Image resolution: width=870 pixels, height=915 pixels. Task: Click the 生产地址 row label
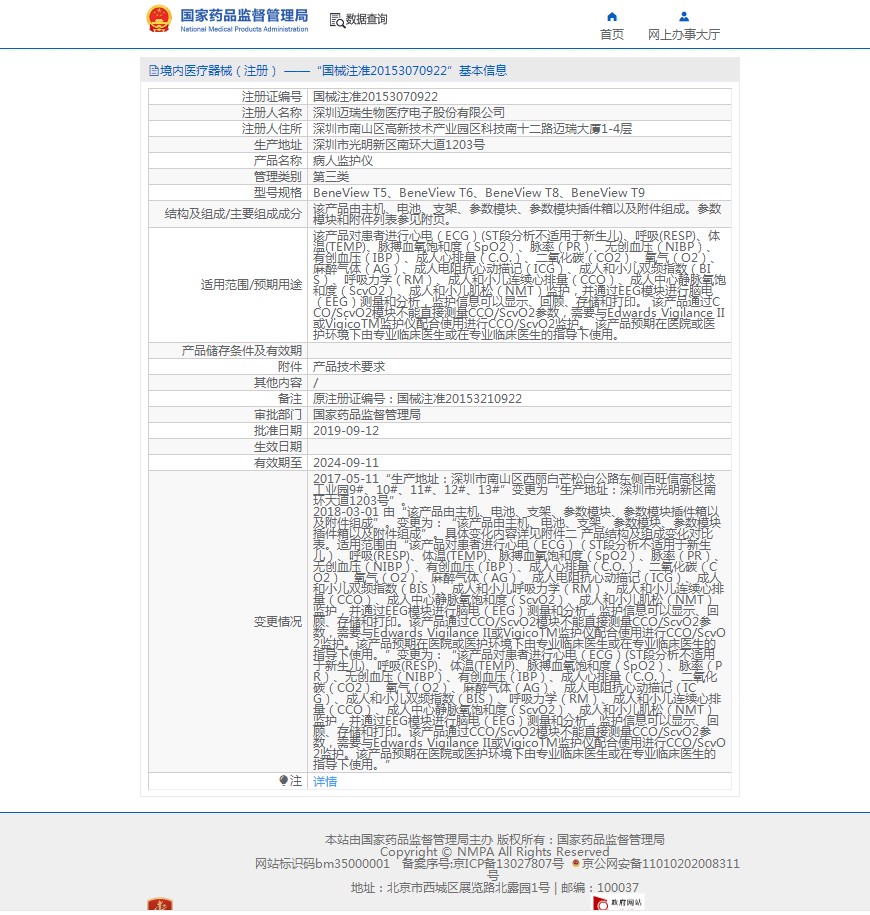click(278, 144)
